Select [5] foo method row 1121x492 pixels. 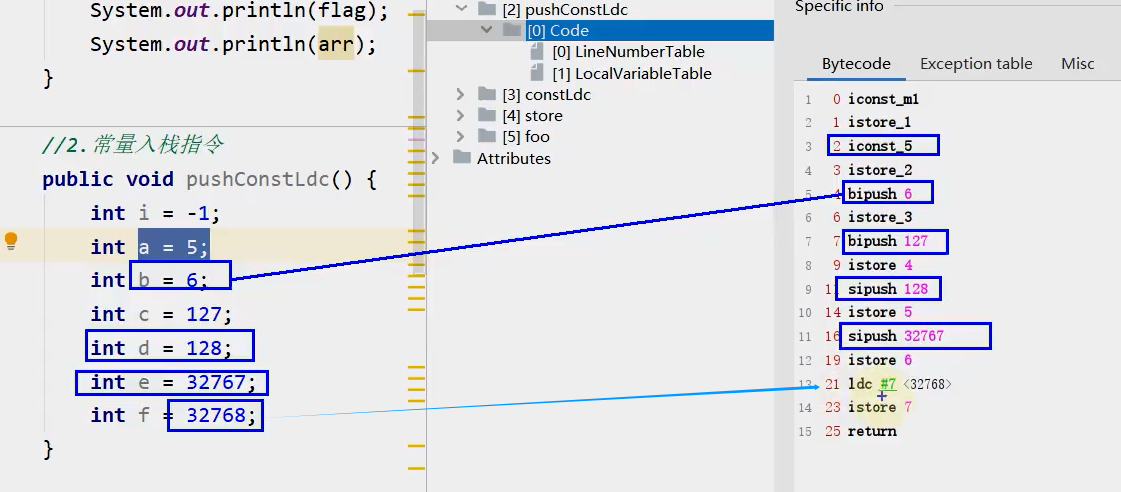pos(525,137)
